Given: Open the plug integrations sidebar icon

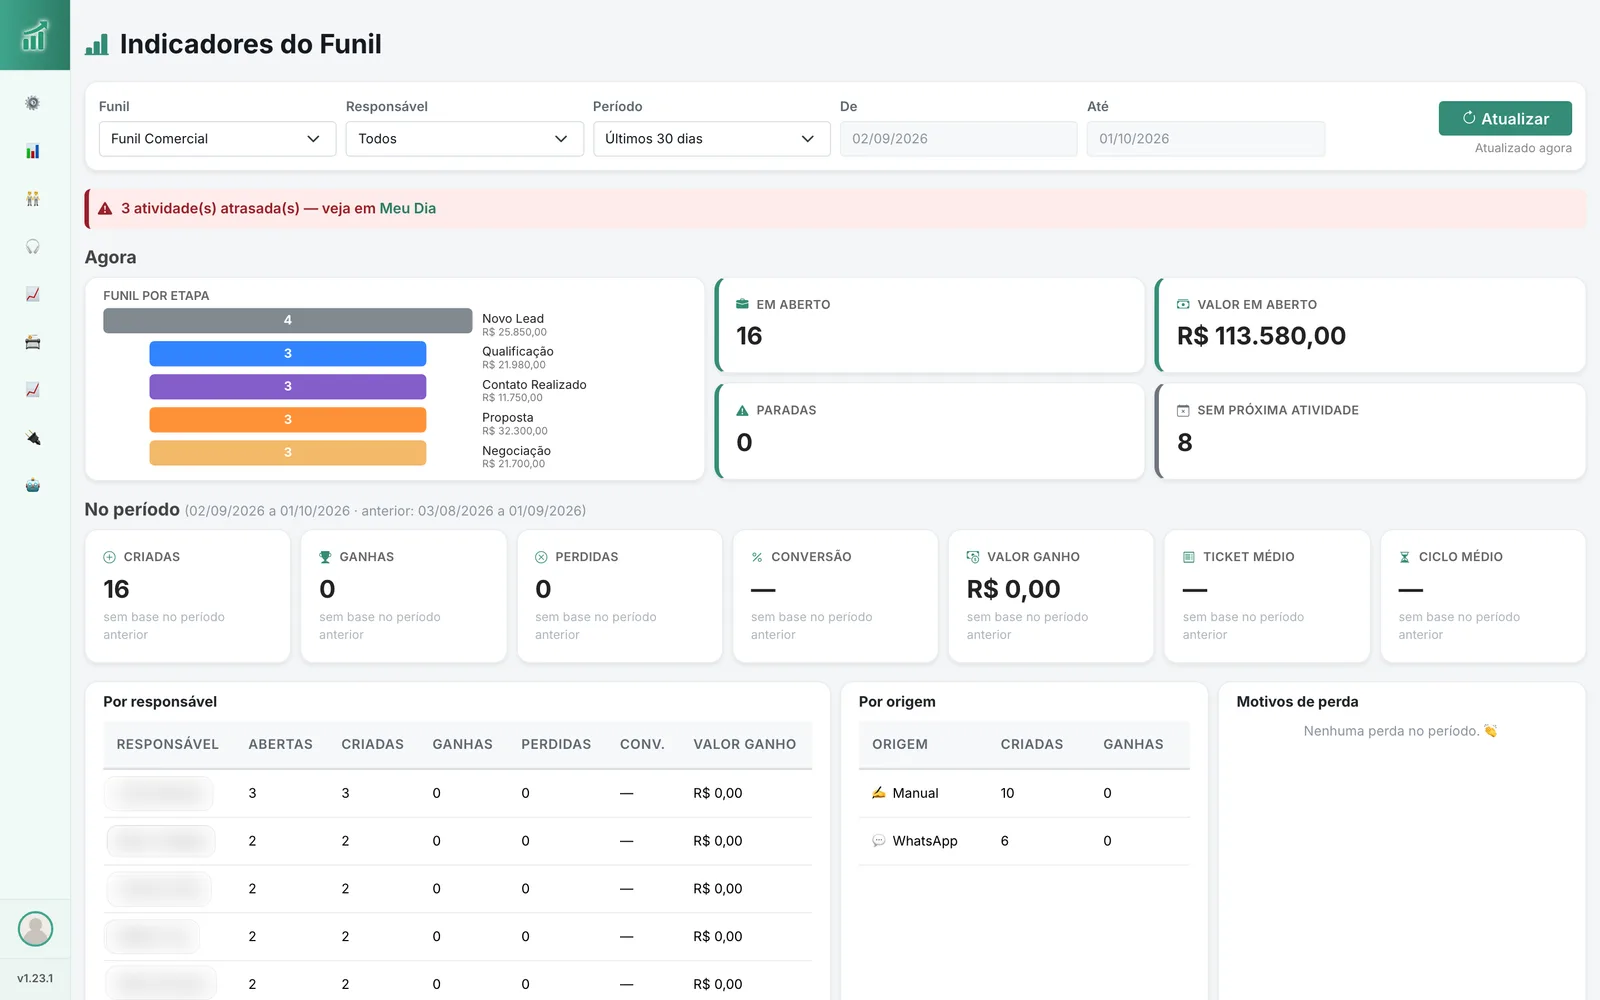Looking at the screenshot, I should (x=33, y=438).
